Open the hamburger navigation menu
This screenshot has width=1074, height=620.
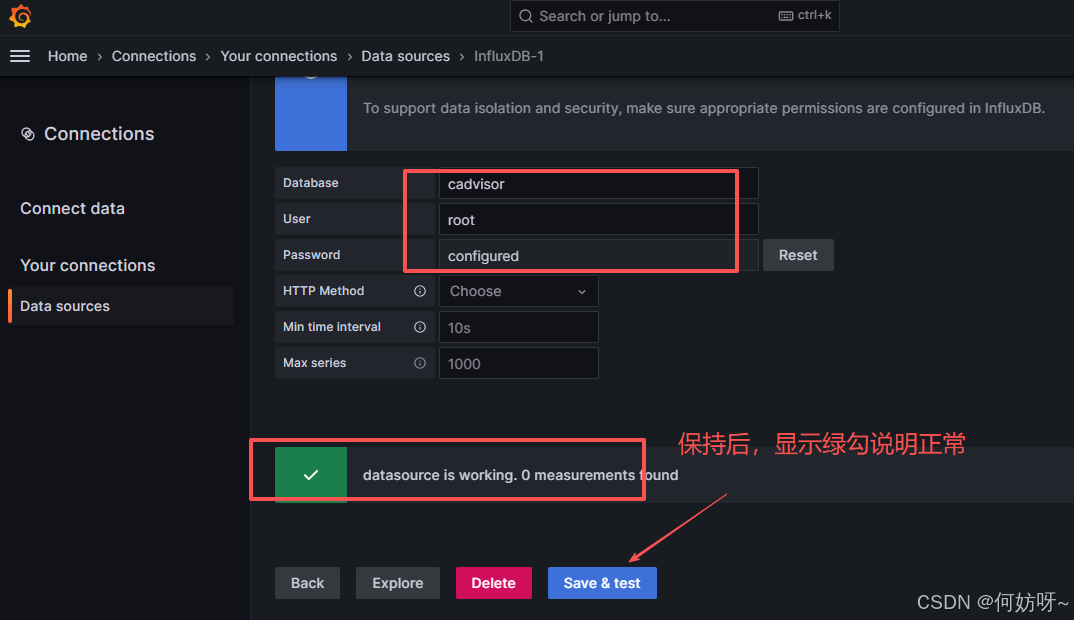[x=20, y=56]
